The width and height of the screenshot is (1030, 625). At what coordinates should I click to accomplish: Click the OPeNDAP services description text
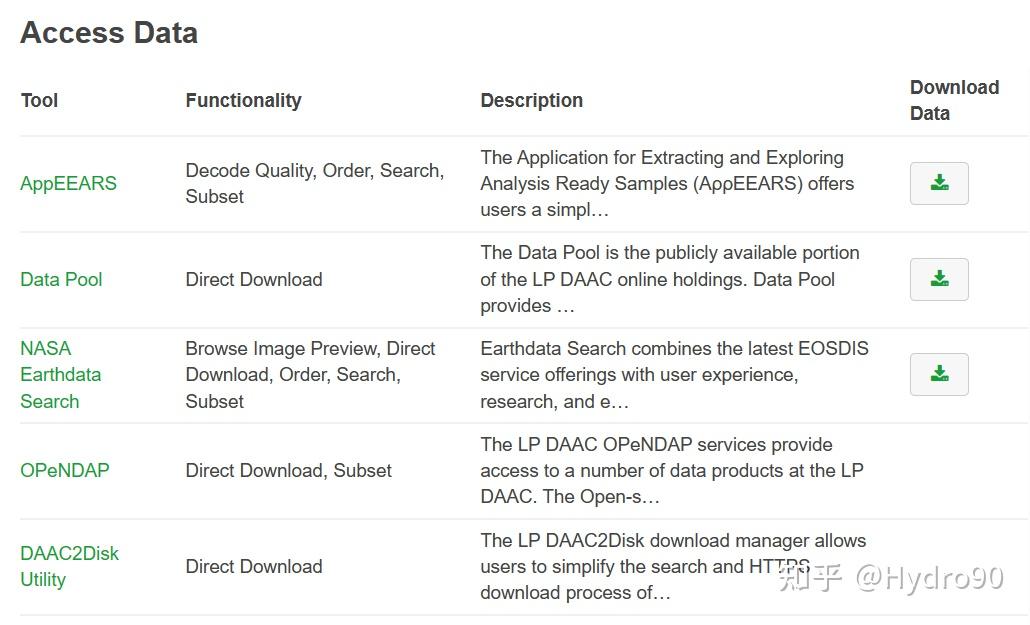(671, 470)
